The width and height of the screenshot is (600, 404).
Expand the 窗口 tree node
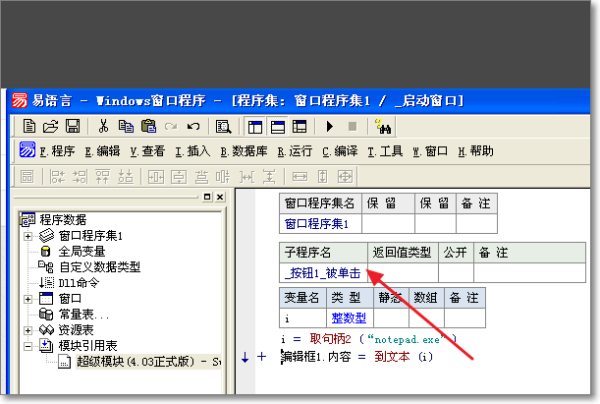[28, 299]
